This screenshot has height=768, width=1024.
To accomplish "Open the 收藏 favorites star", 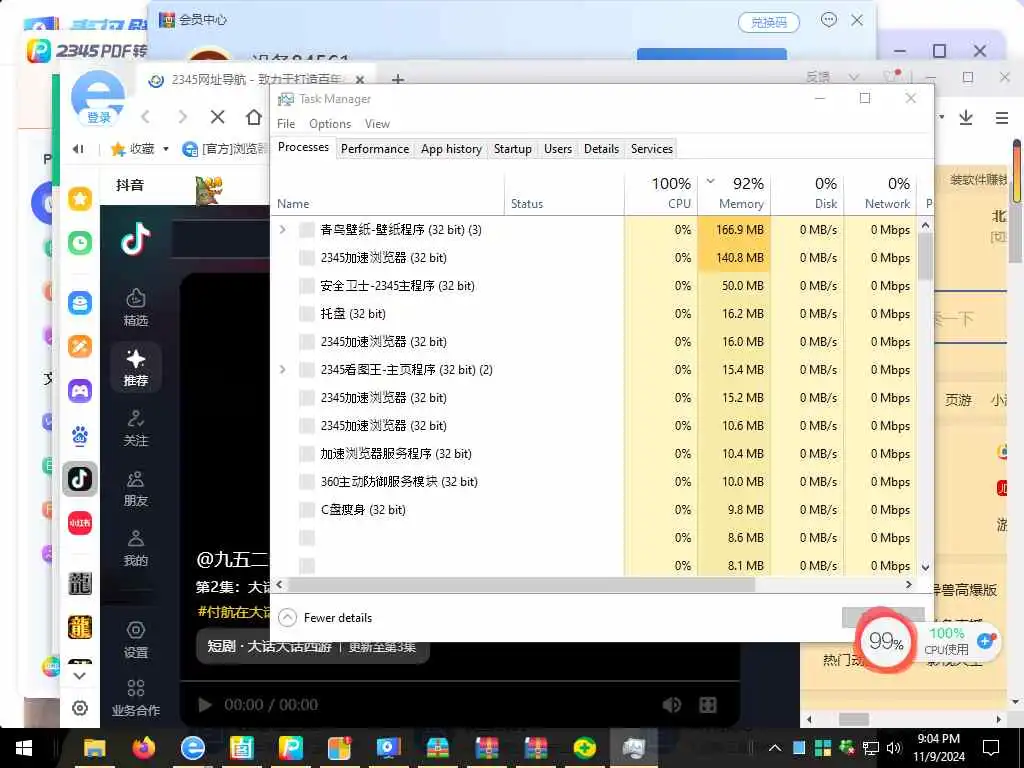I will [x=118, y=149].
